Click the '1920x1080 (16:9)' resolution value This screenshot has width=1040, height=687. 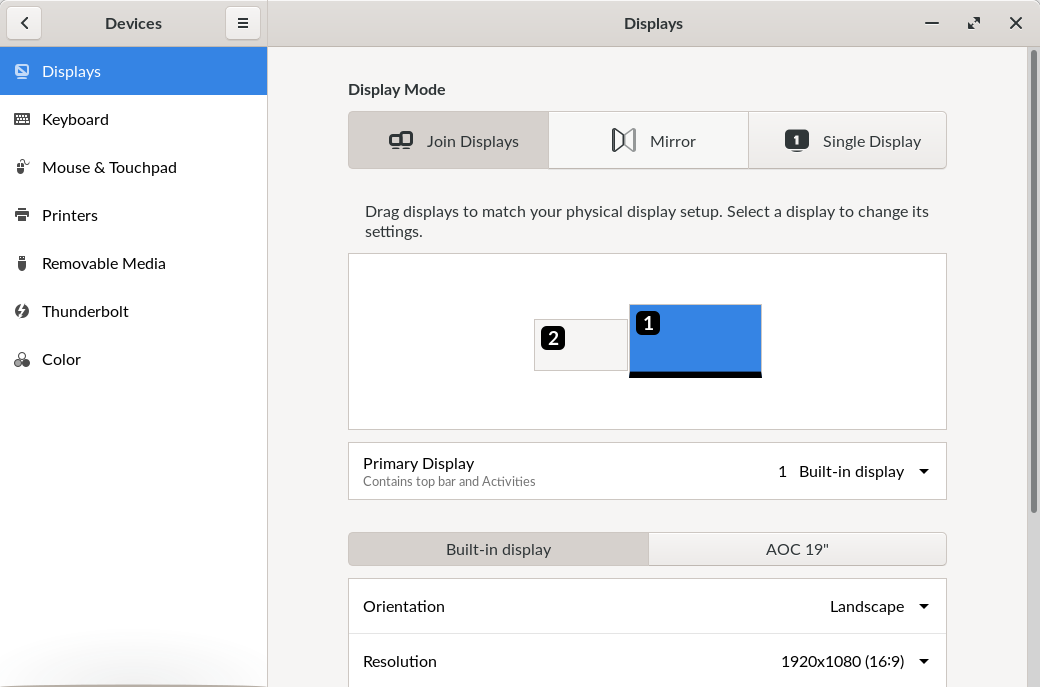pos(842,661)
